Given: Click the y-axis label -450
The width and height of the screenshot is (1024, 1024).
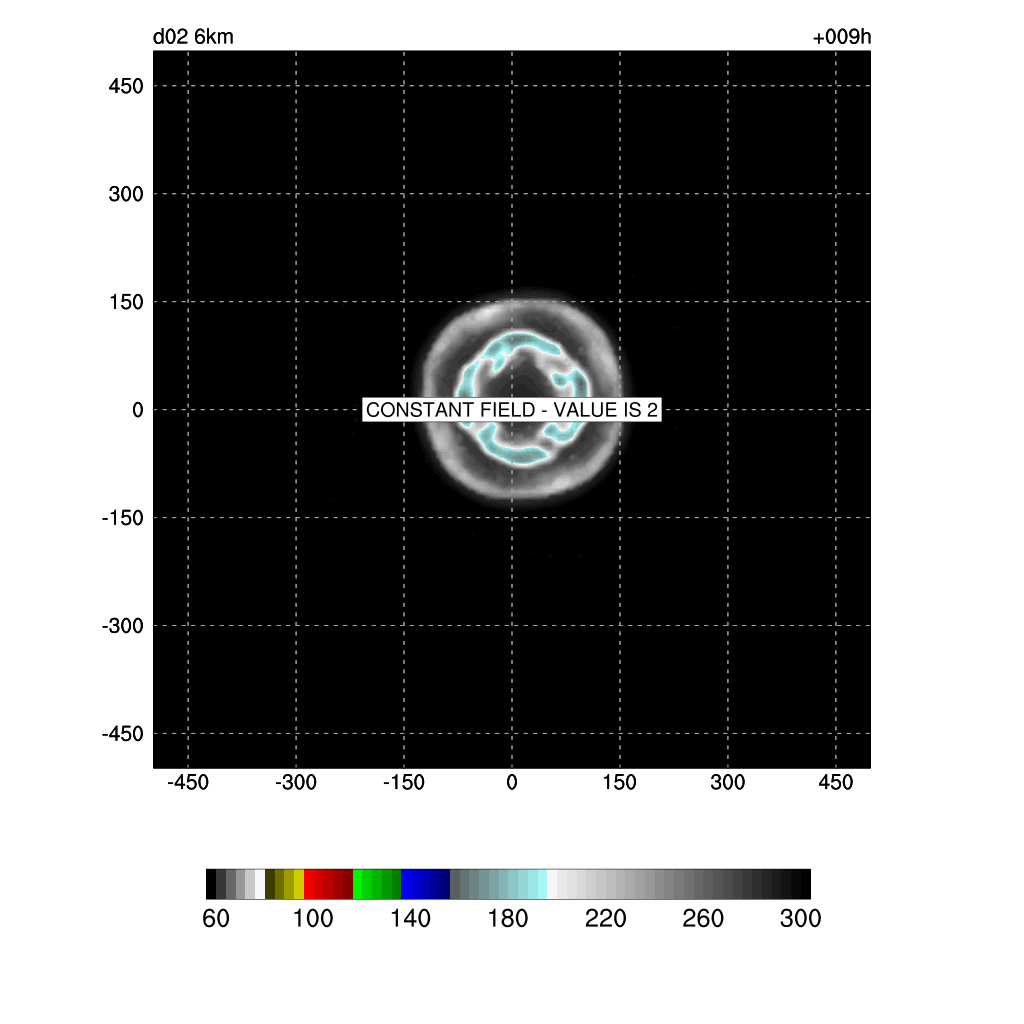Looking at the screenshot, I should point(123,733).
